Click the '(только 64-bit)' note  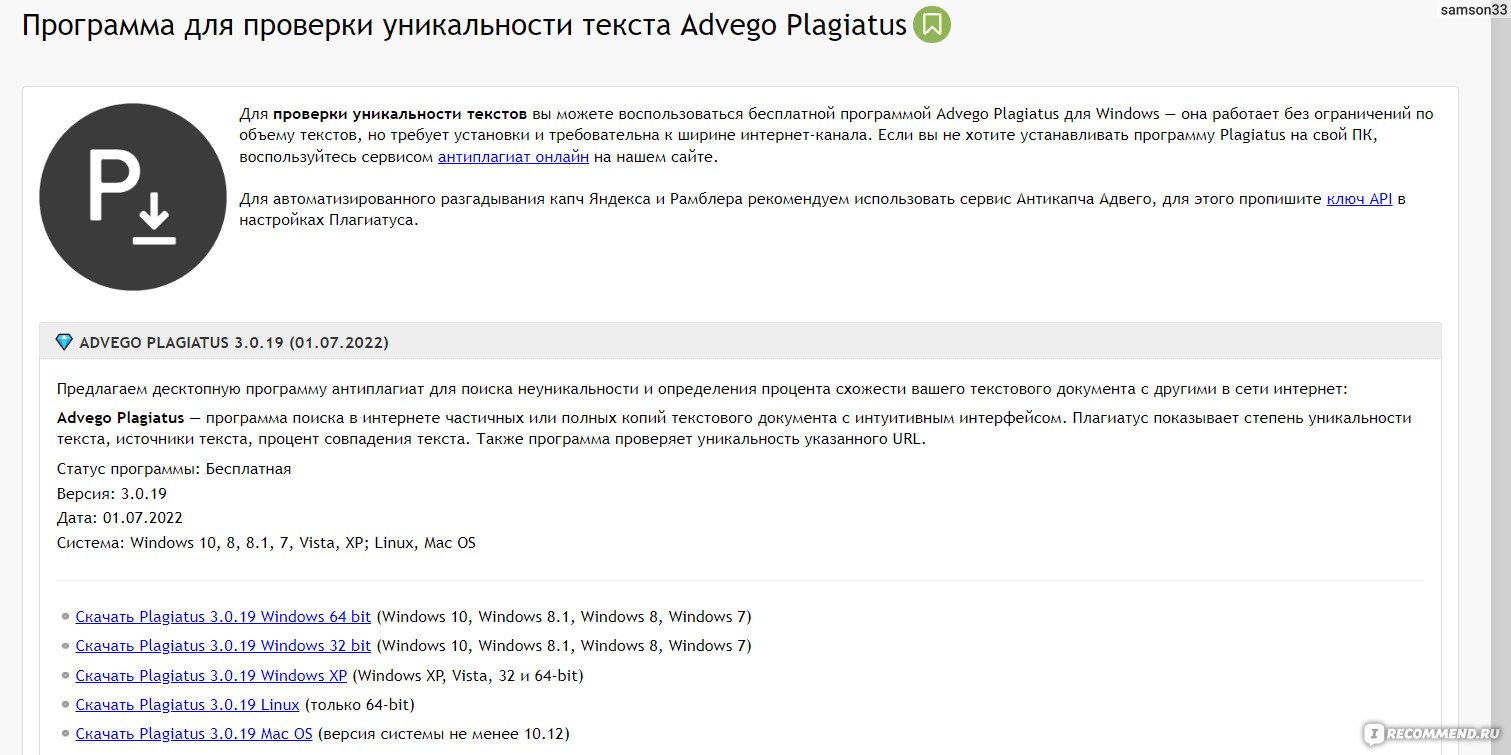[x=359, y=705]
